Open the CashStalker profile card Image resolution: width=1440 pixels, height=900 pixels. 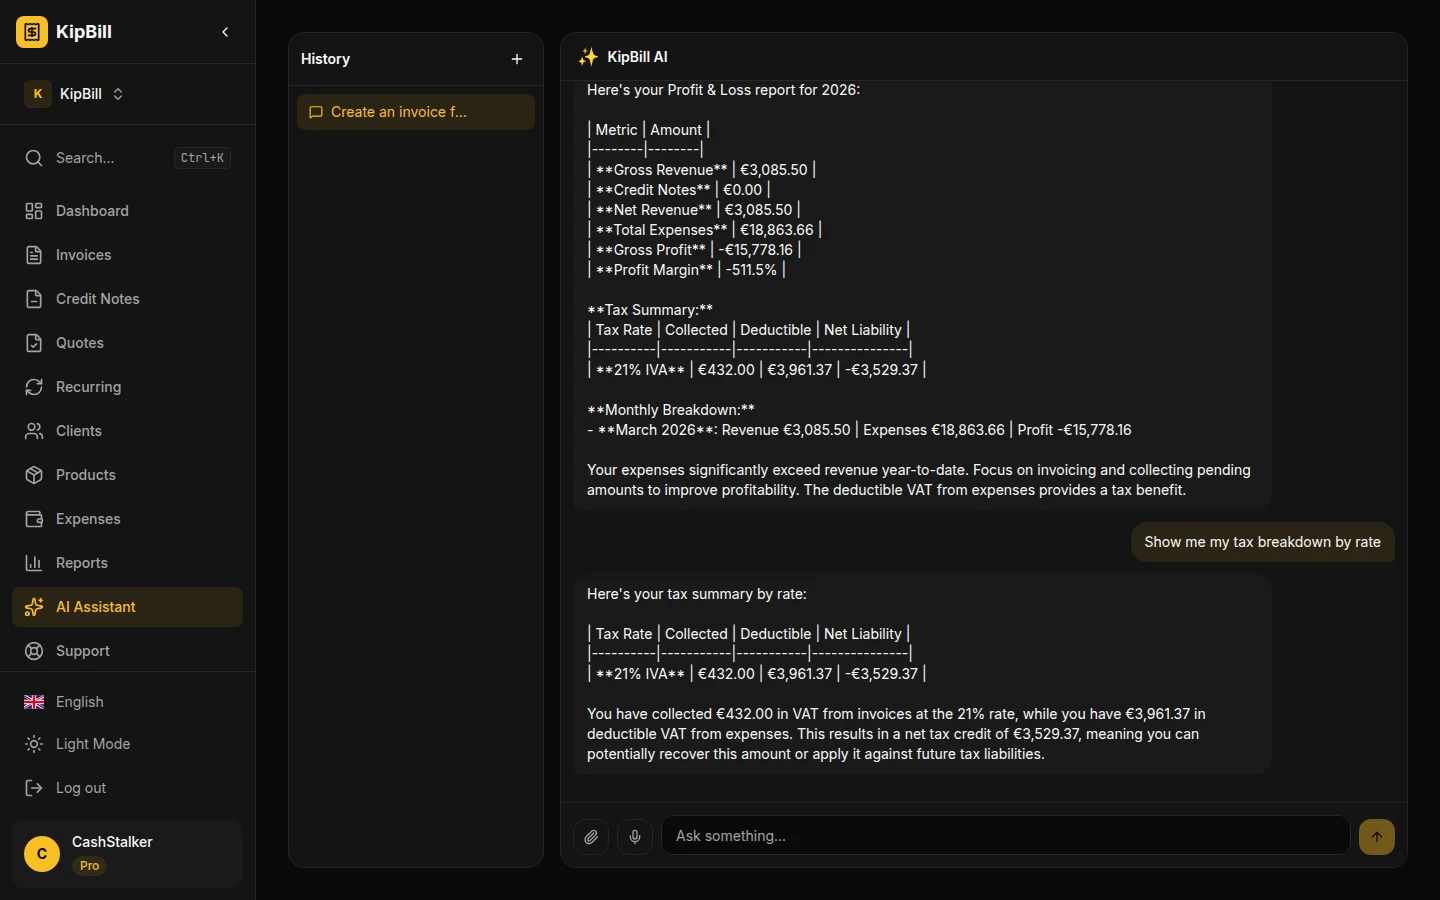127,854
